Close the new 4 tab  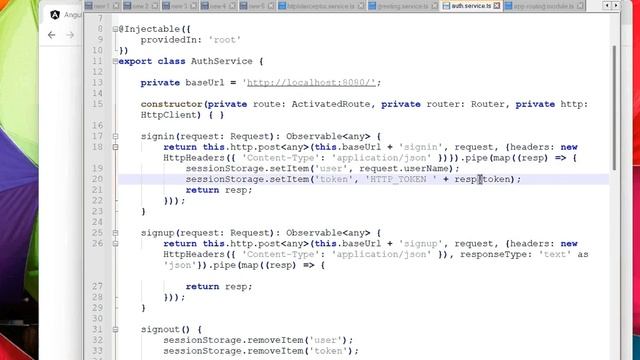232,6
